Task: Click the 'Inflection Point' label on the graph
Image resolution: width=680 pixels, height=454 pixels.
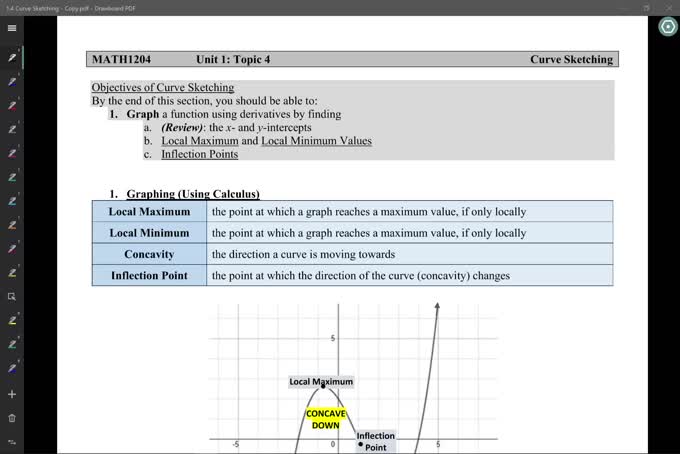Action: (376, 441)
